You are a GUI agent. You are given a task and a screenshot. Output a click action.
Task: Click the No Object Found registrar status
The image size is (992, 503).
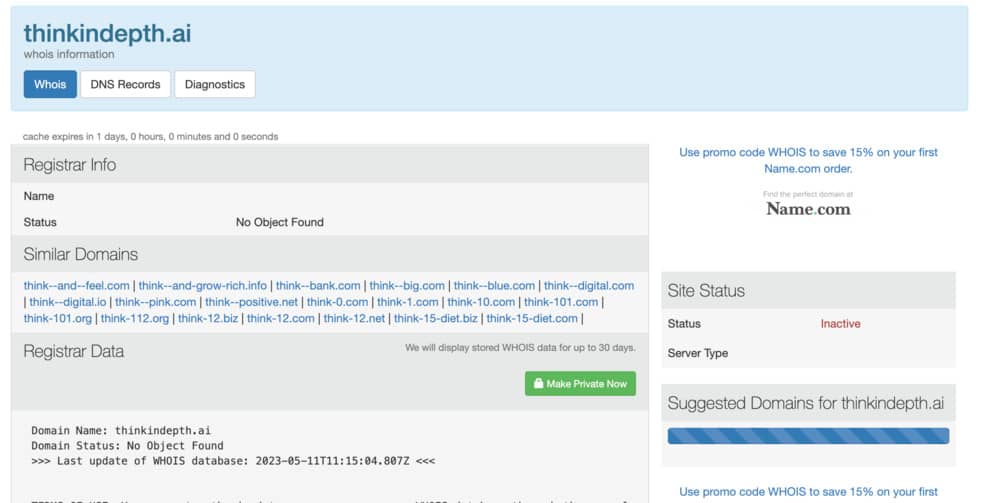click(280, 222)
